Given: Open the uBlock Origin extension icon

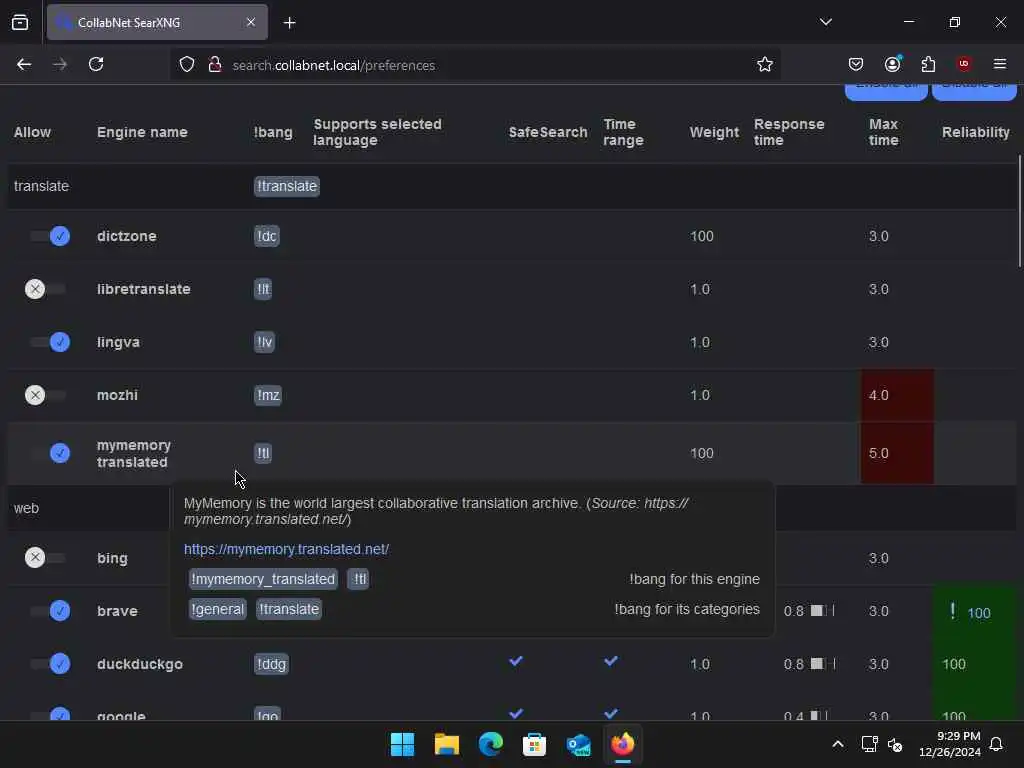Looking at the screenshot, I should click(x=964, y=65).
